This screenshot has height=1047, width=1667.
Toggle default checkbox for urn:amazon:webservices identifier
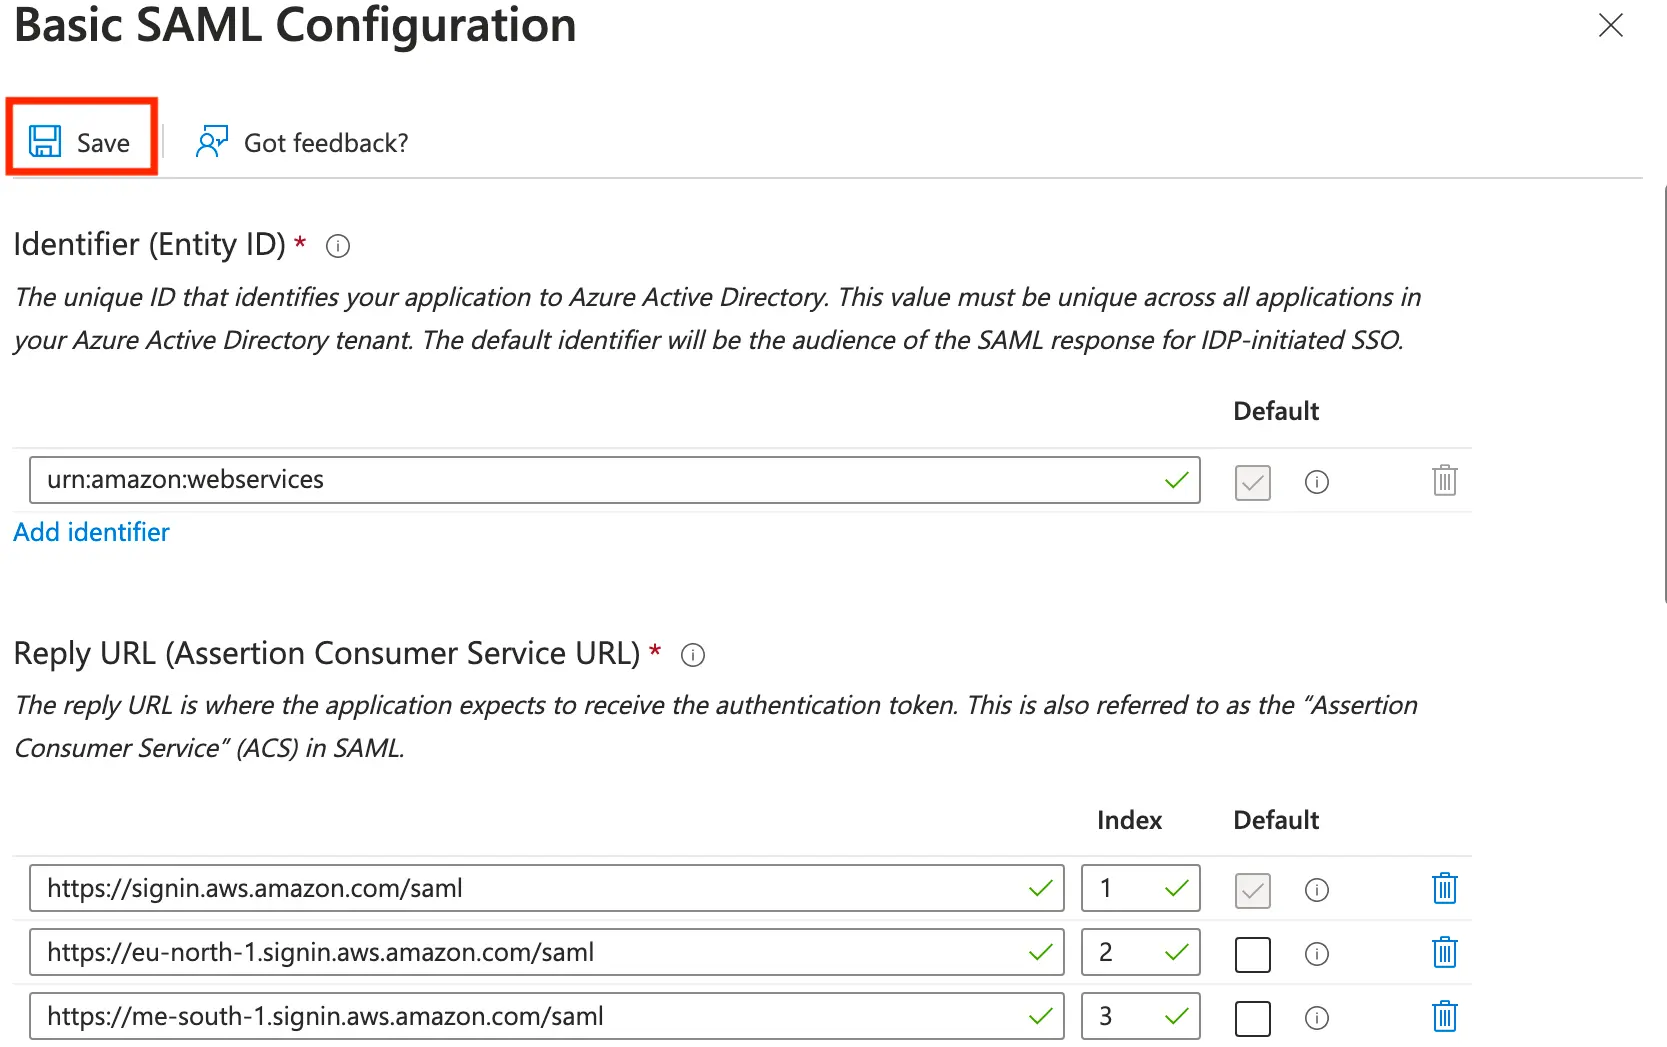tap(1252, 482)
